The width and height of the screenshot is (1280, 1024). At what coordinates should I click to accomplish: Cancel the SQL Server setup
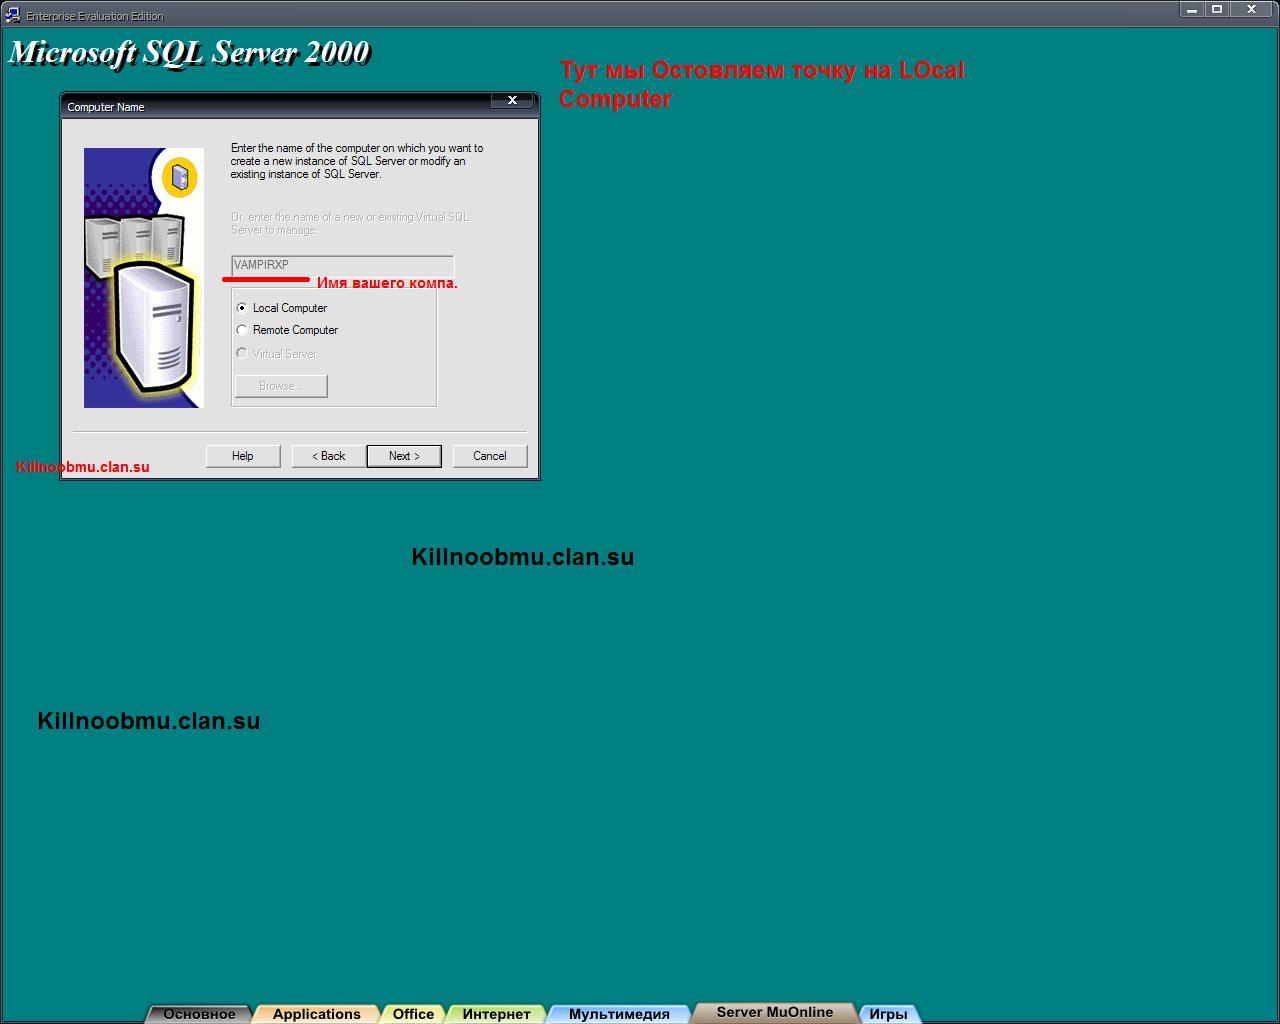tap(490, 456)
